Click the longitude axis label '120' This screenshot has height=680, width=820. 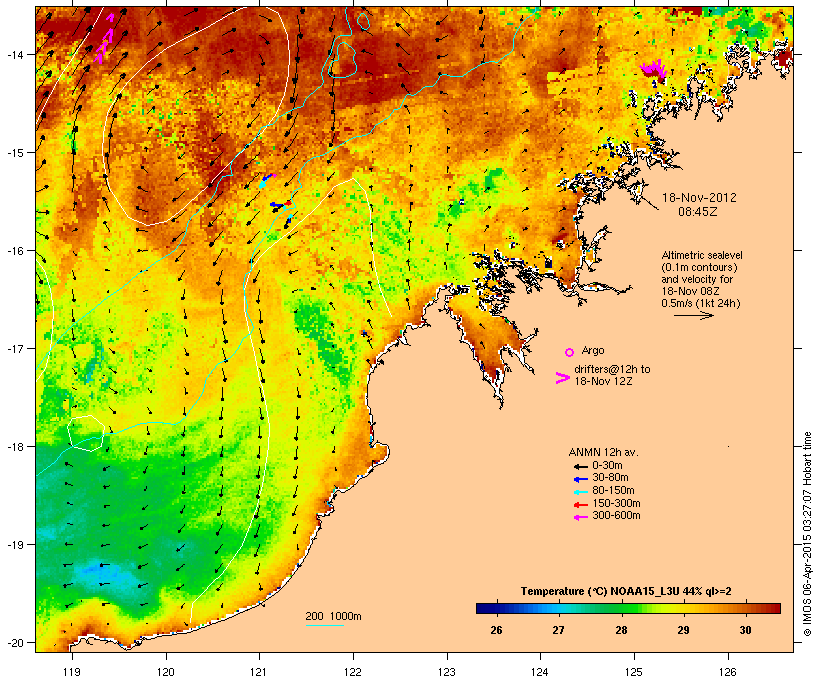click(x=166, y=672)
